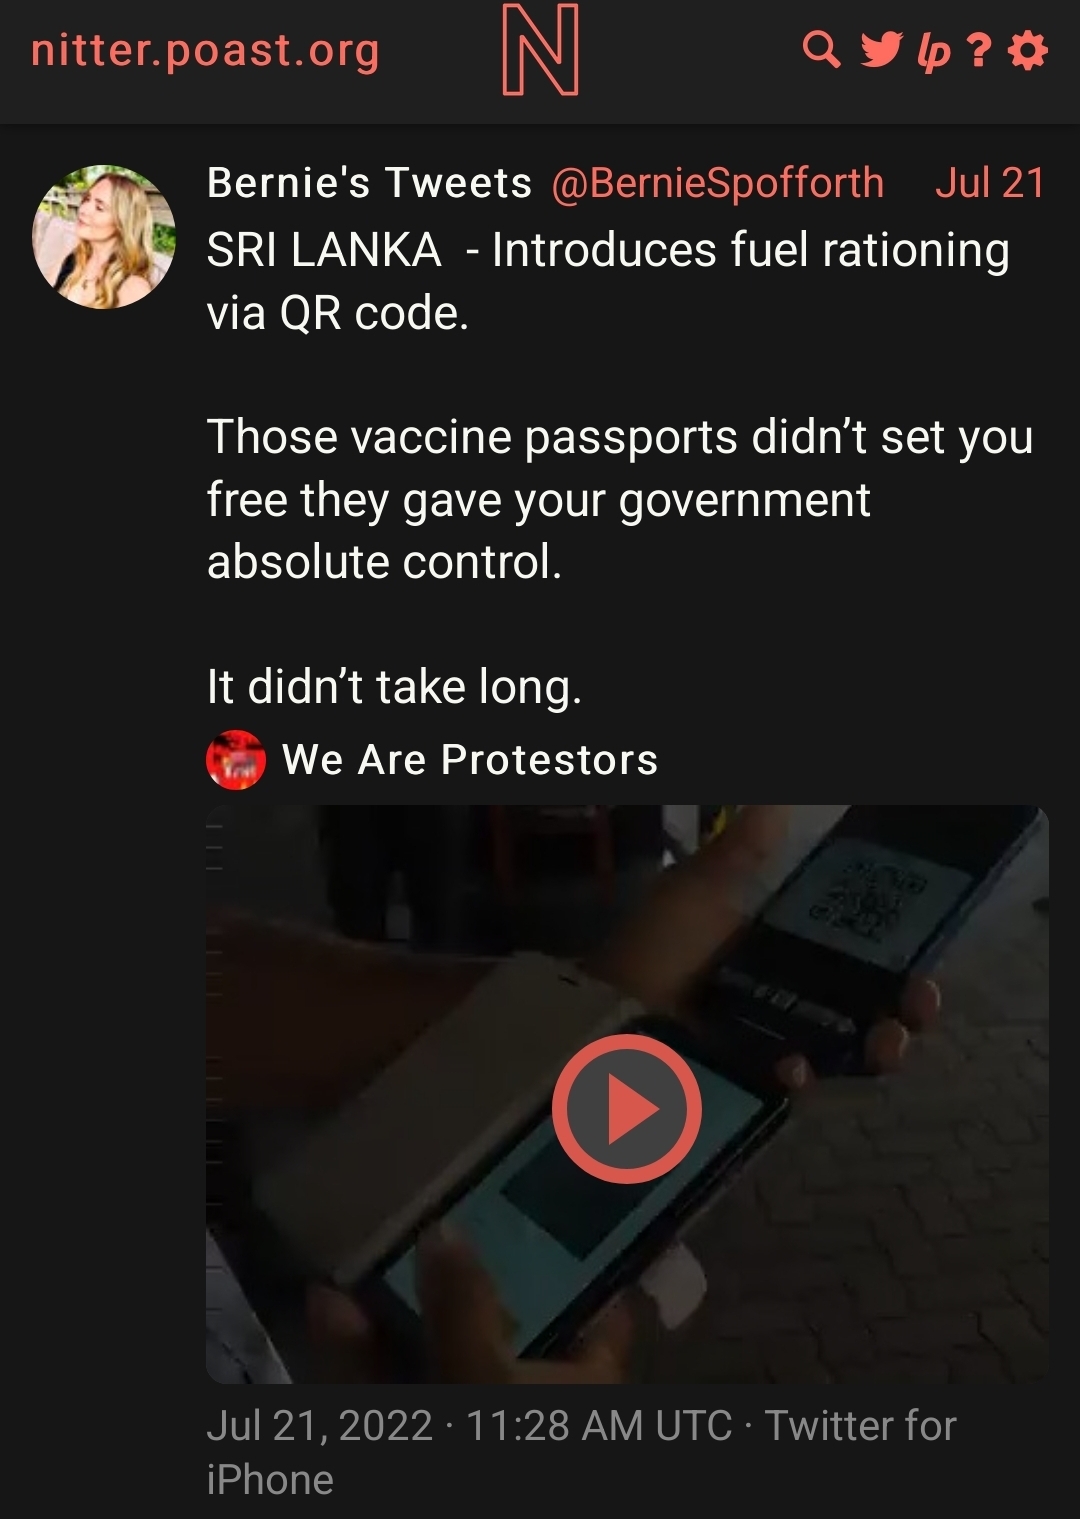
Task: Open the We Are Protestors quoted account
Action: pyautogui.click(x=470, y=760)
